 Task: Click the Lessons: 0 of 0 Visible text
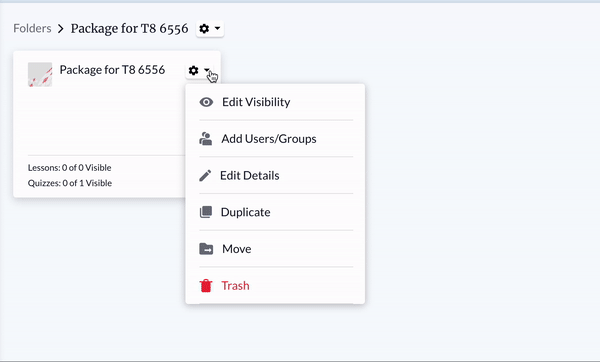click(x=69, y=168)
